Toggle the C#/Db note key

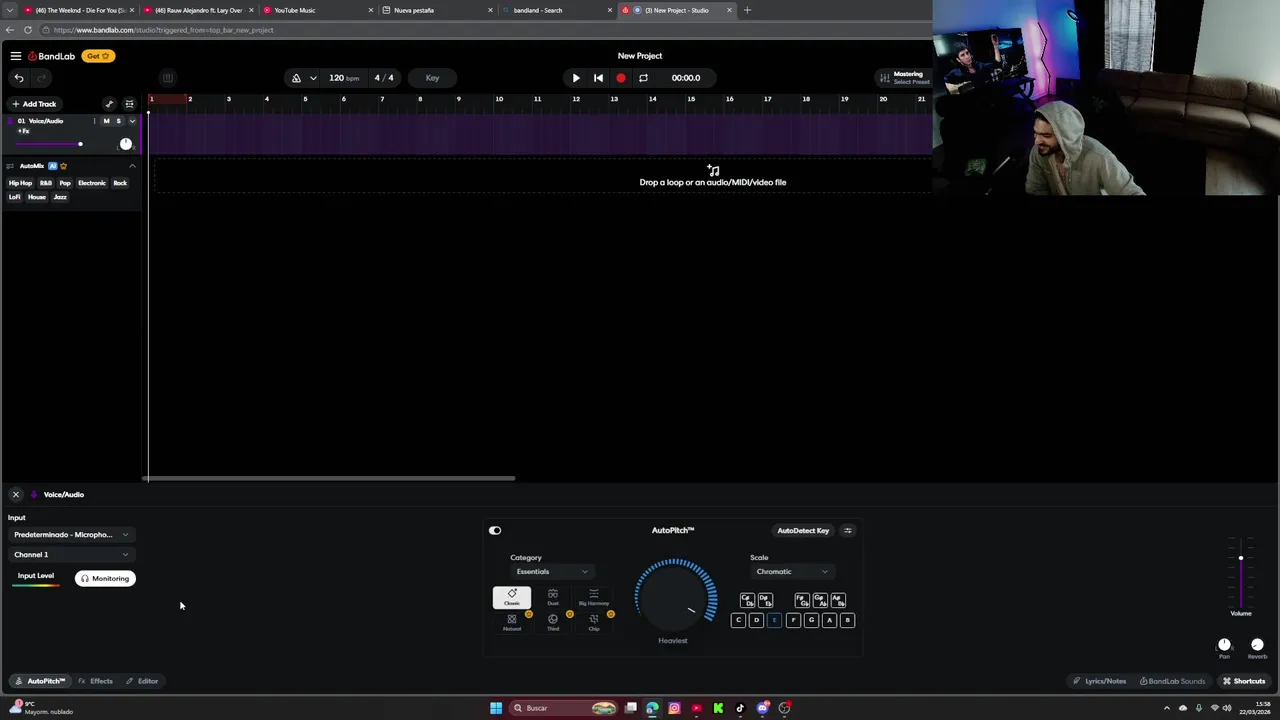tap(747, 600)
